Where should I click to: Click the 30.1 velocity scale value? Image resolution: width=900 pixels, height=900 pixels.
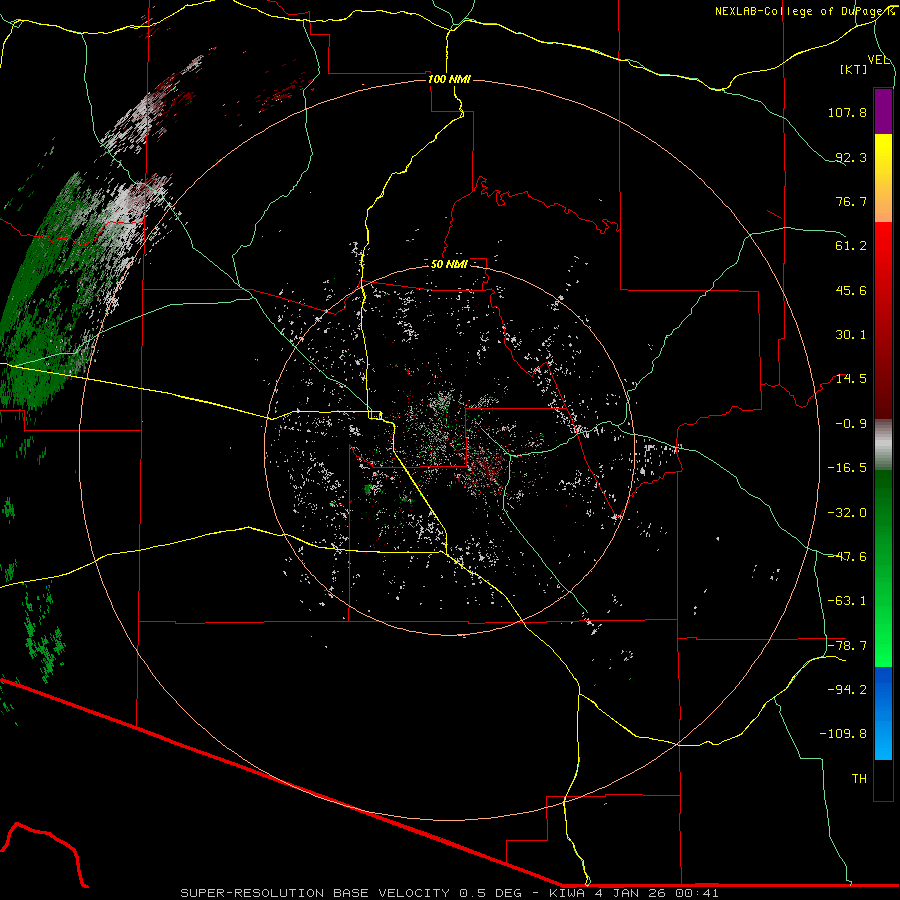pos(851,335)
